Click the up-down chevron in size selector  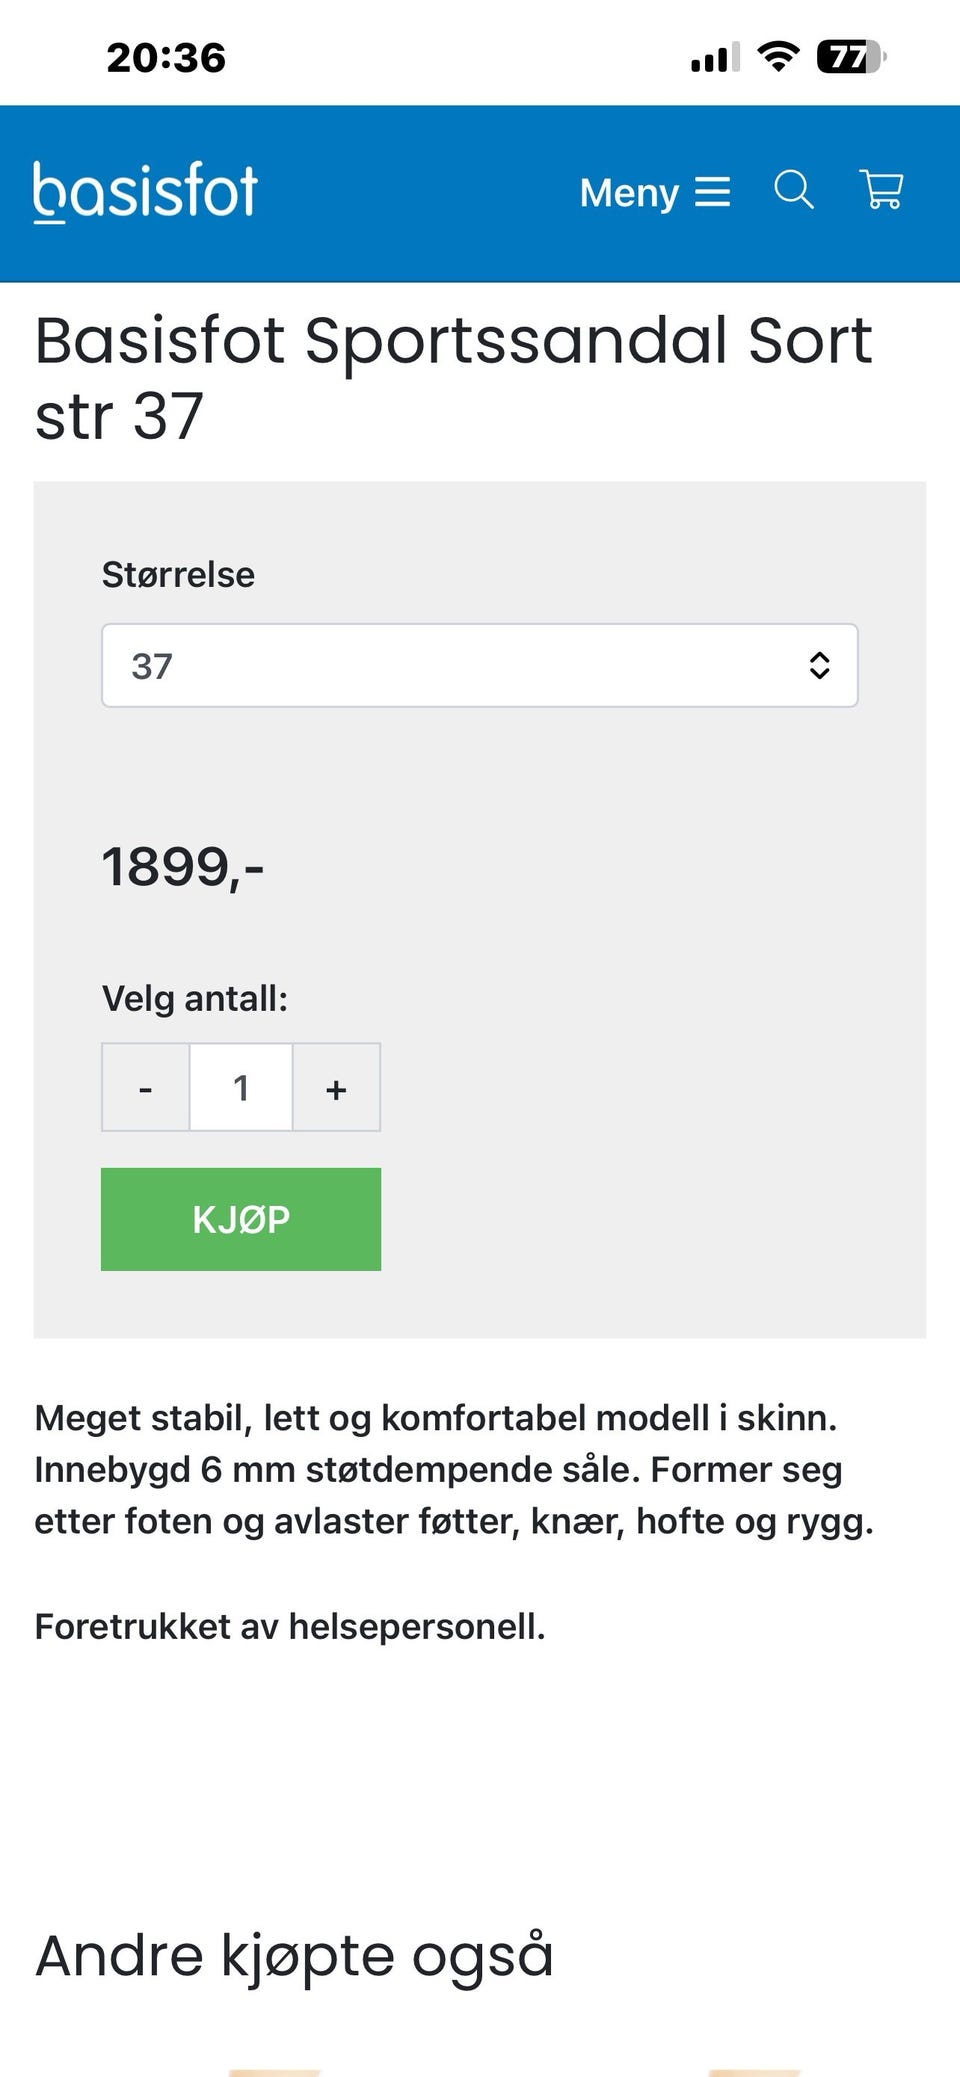pos(819,666)
